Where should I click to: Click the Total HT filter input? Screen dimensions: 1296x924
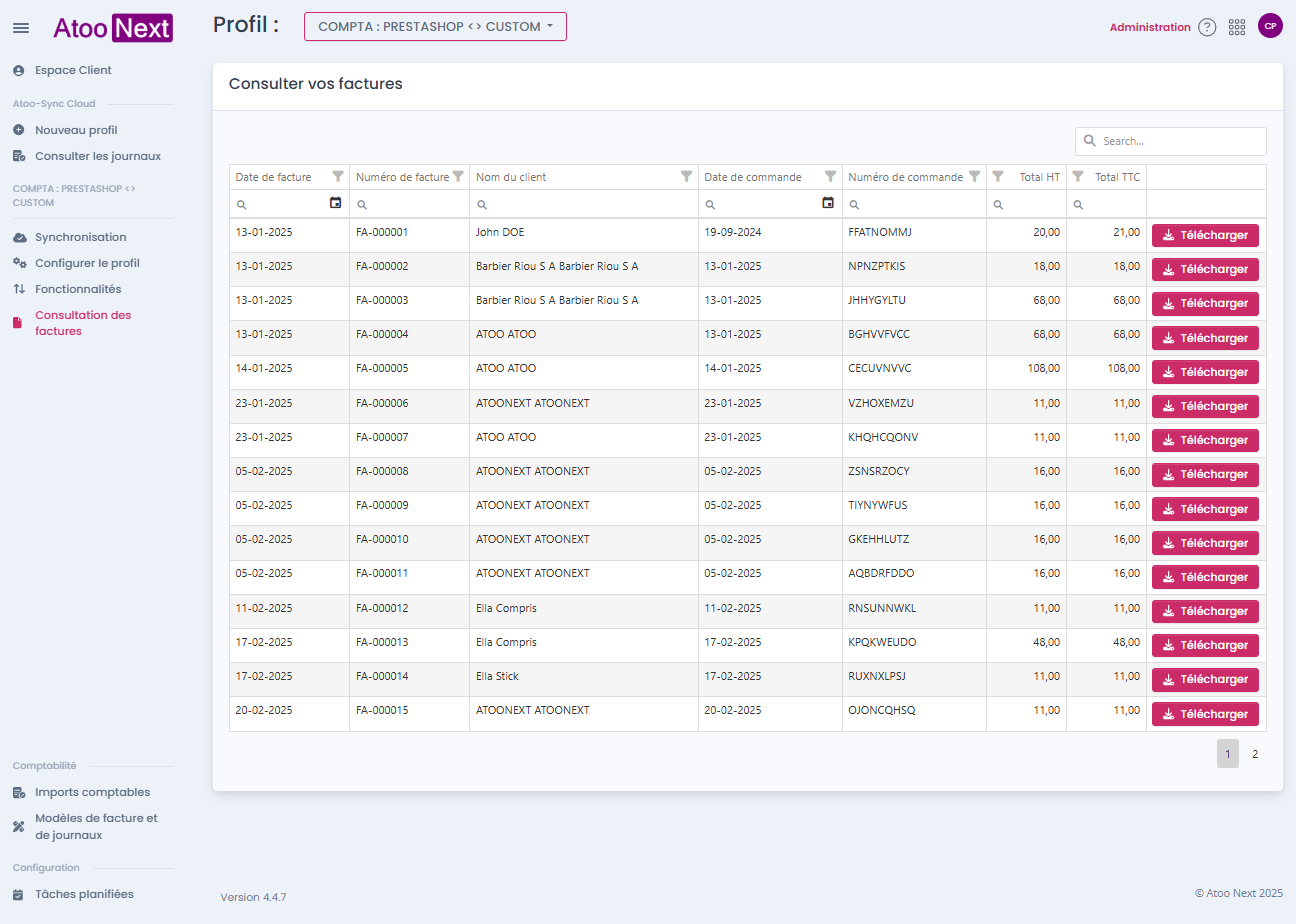tap(1026, 204)
